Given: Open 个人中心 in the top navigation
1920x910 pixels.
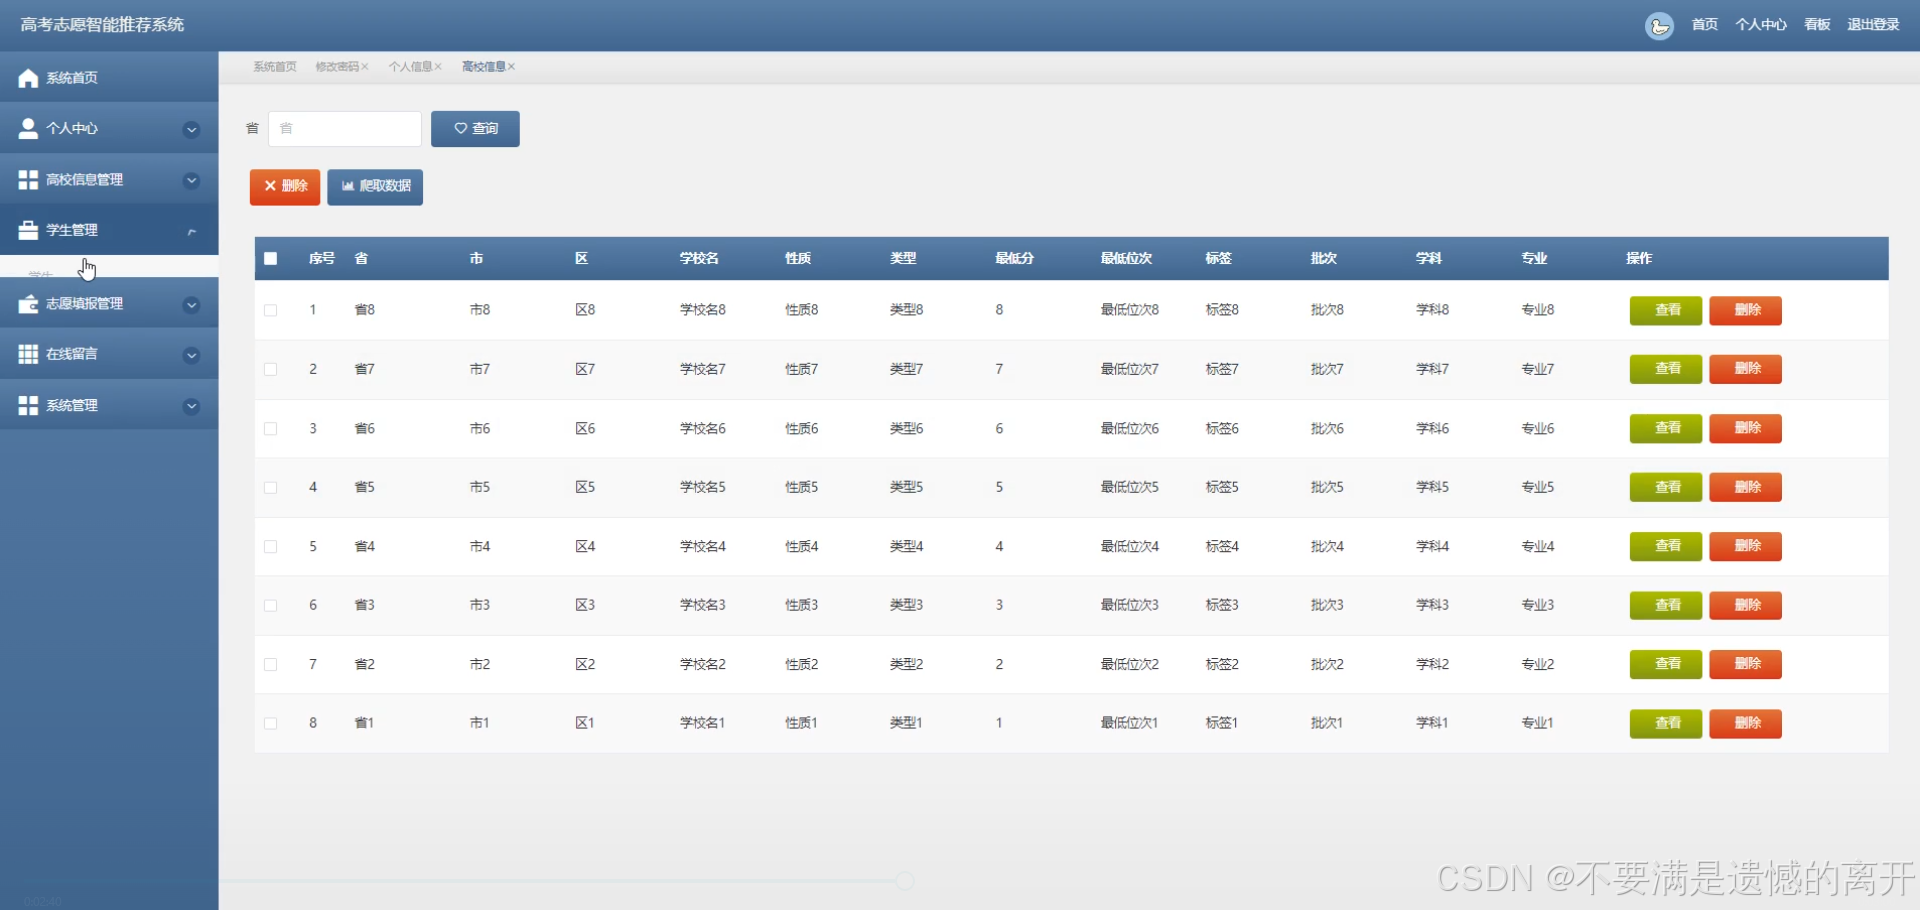Looking at the screenshot, I should pos(1761,25).
